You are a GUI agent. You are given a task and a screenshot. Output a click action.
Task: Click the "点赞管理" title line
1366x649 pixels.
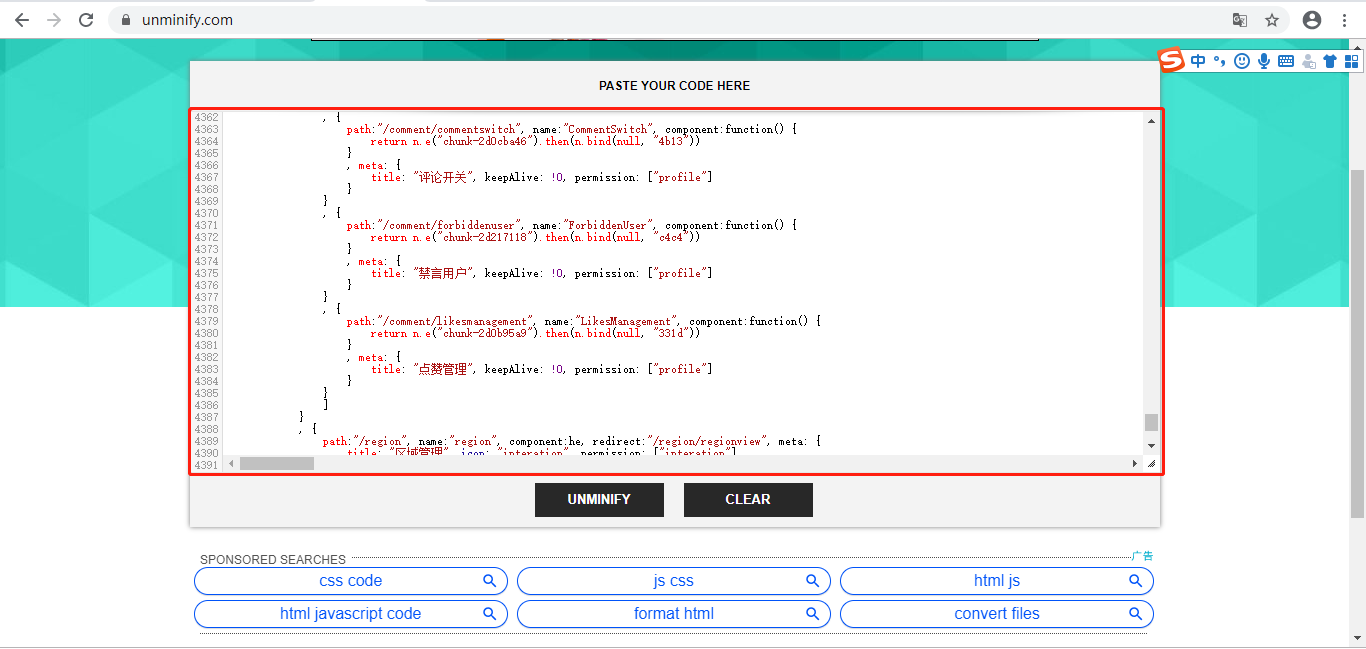pyautogui.click(x=541, y=369)
